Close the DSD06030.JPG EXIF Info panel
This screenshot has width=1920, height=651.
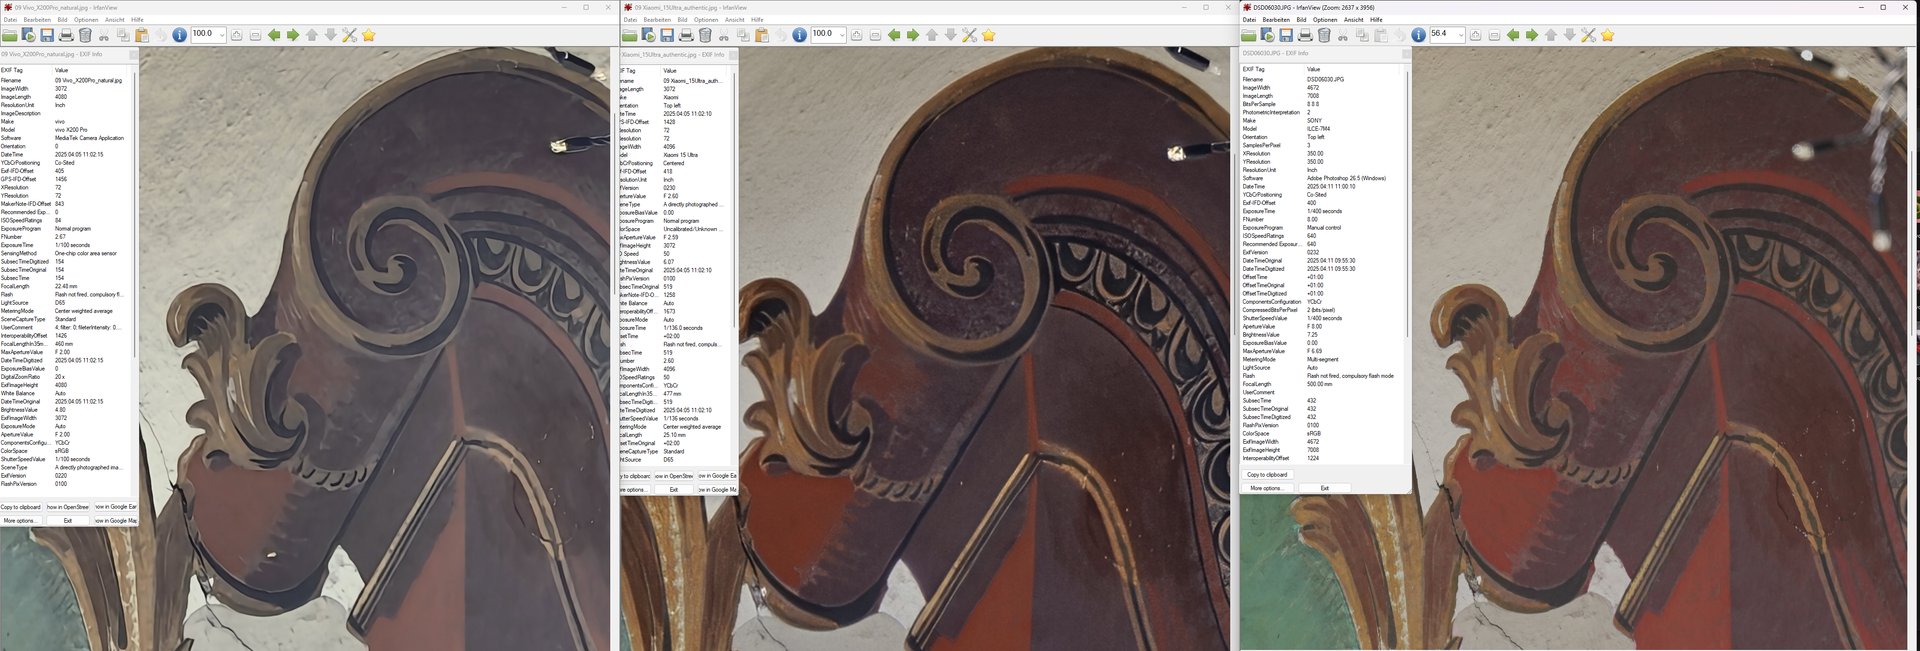point(1405,53)
